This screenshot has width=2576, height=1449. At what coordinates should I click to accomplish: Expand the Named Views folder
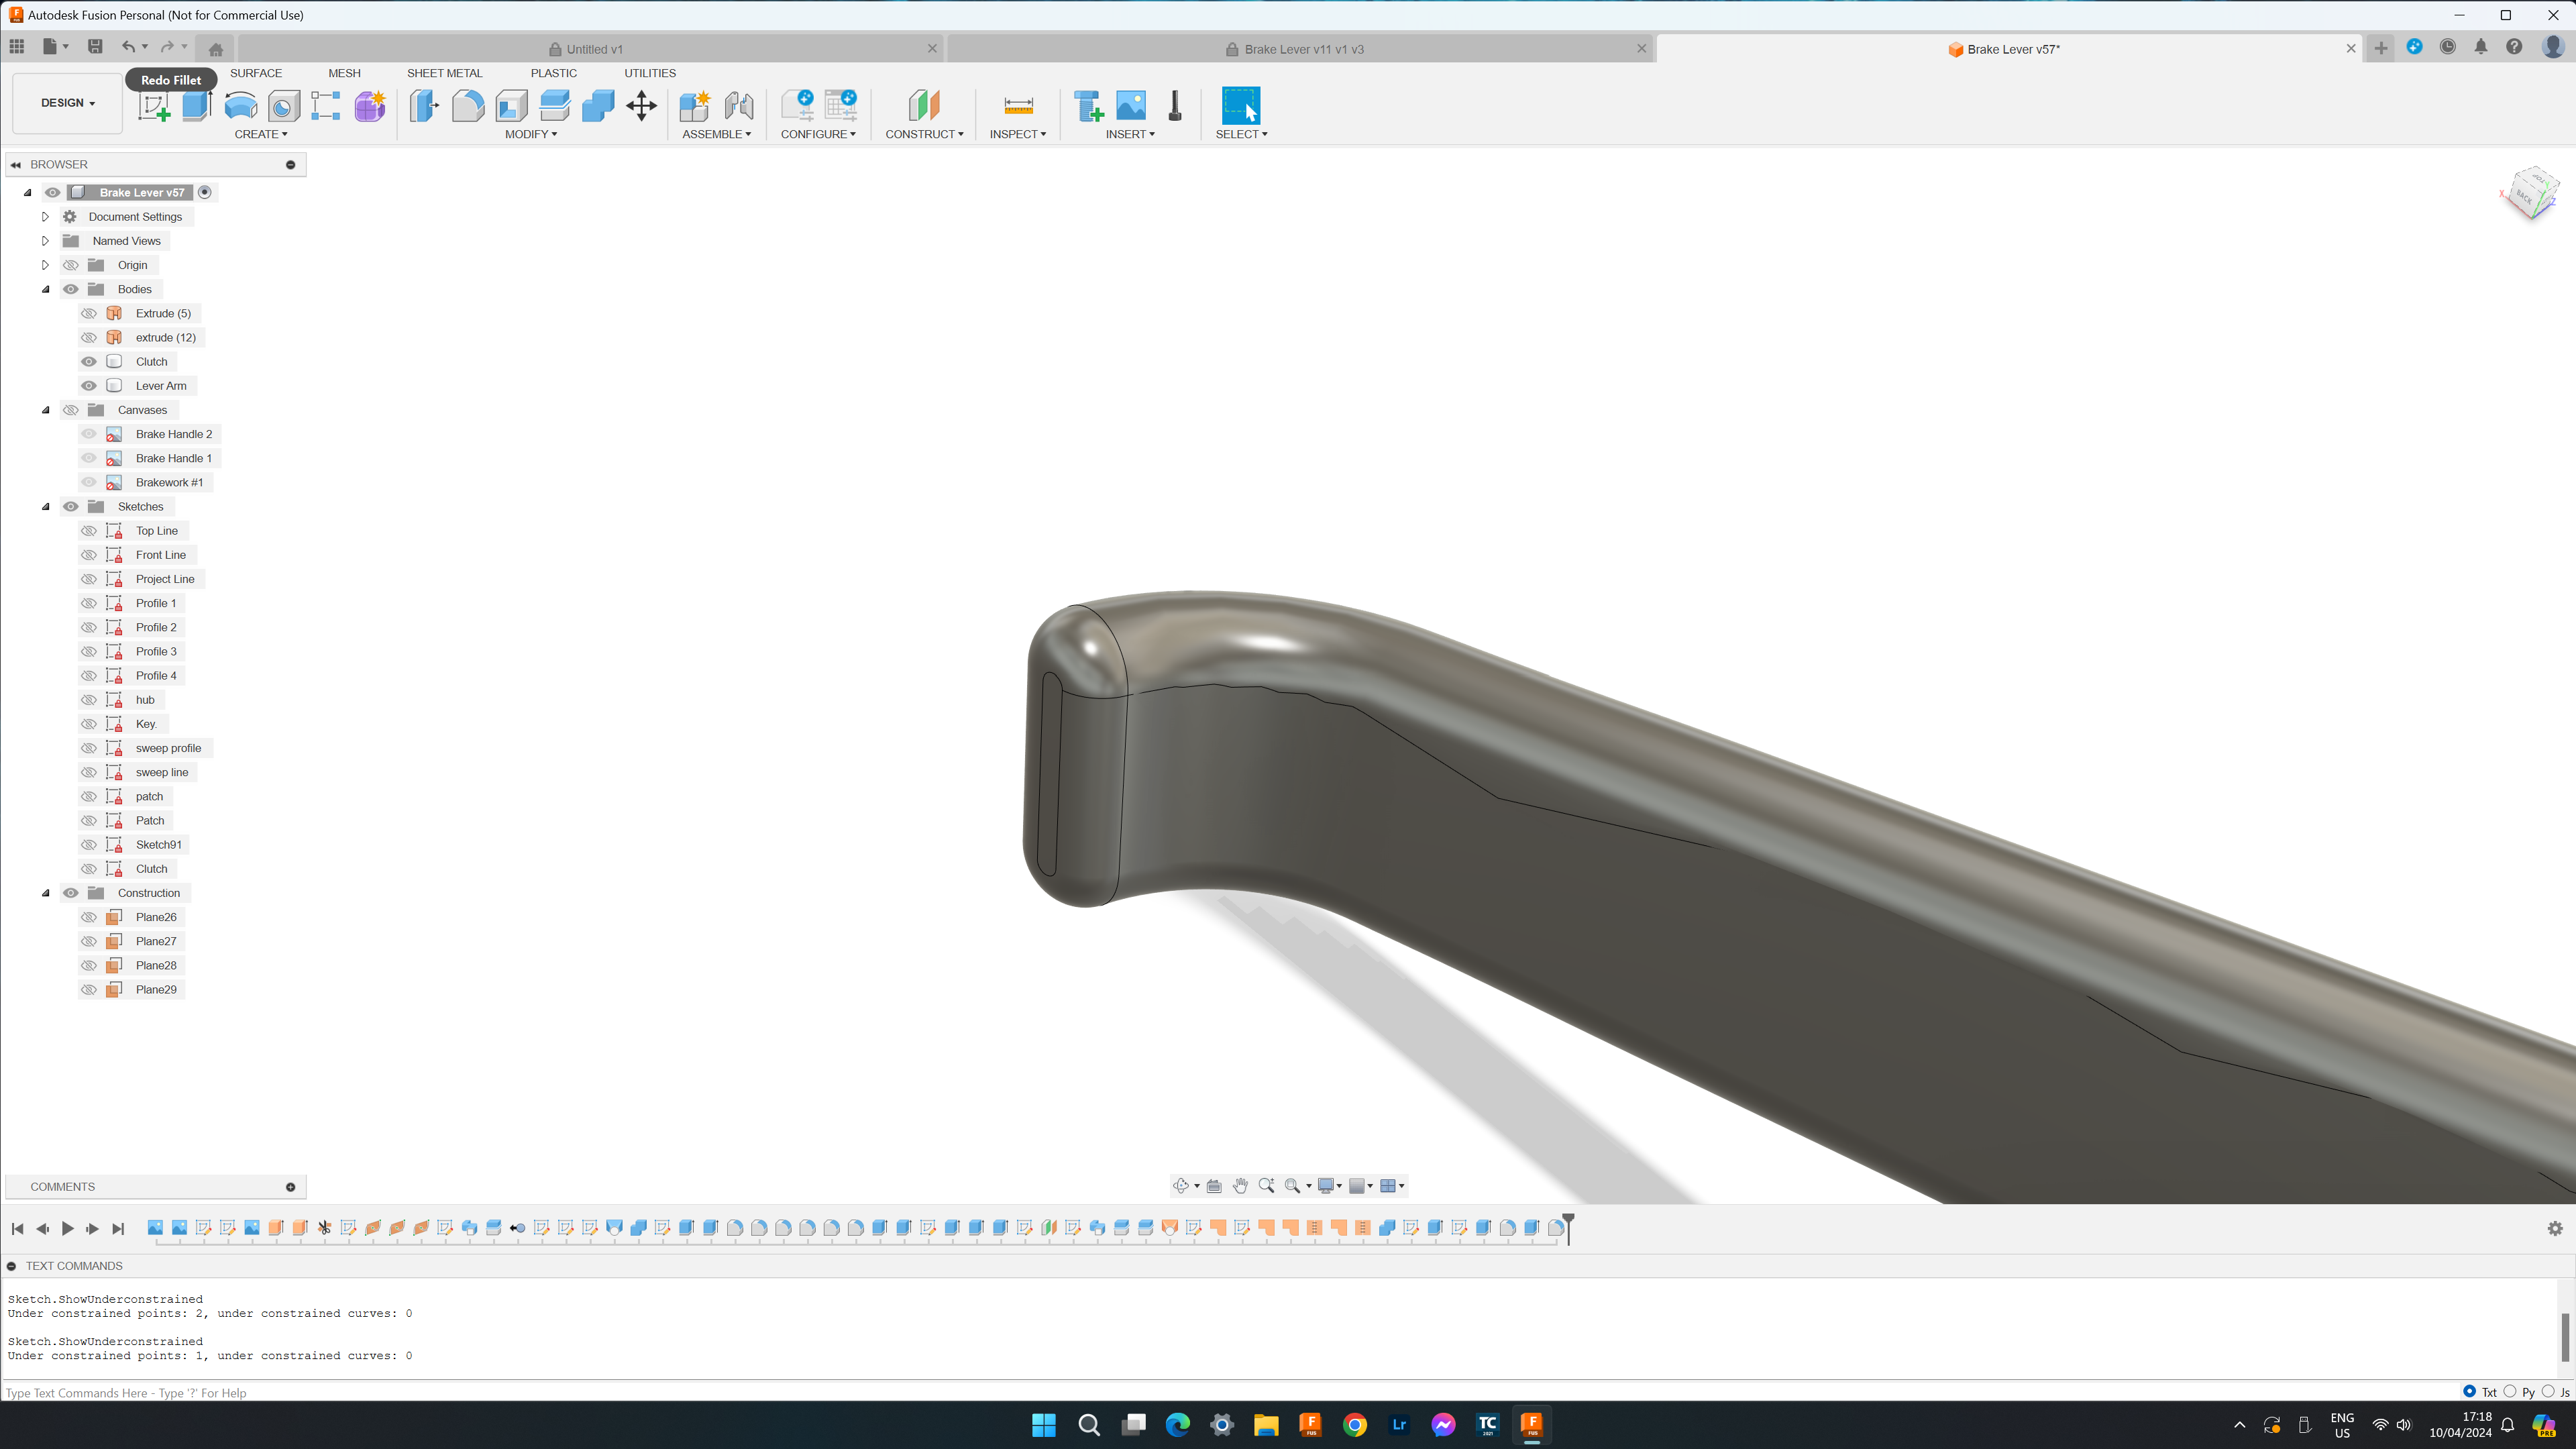tap(45, 240)
